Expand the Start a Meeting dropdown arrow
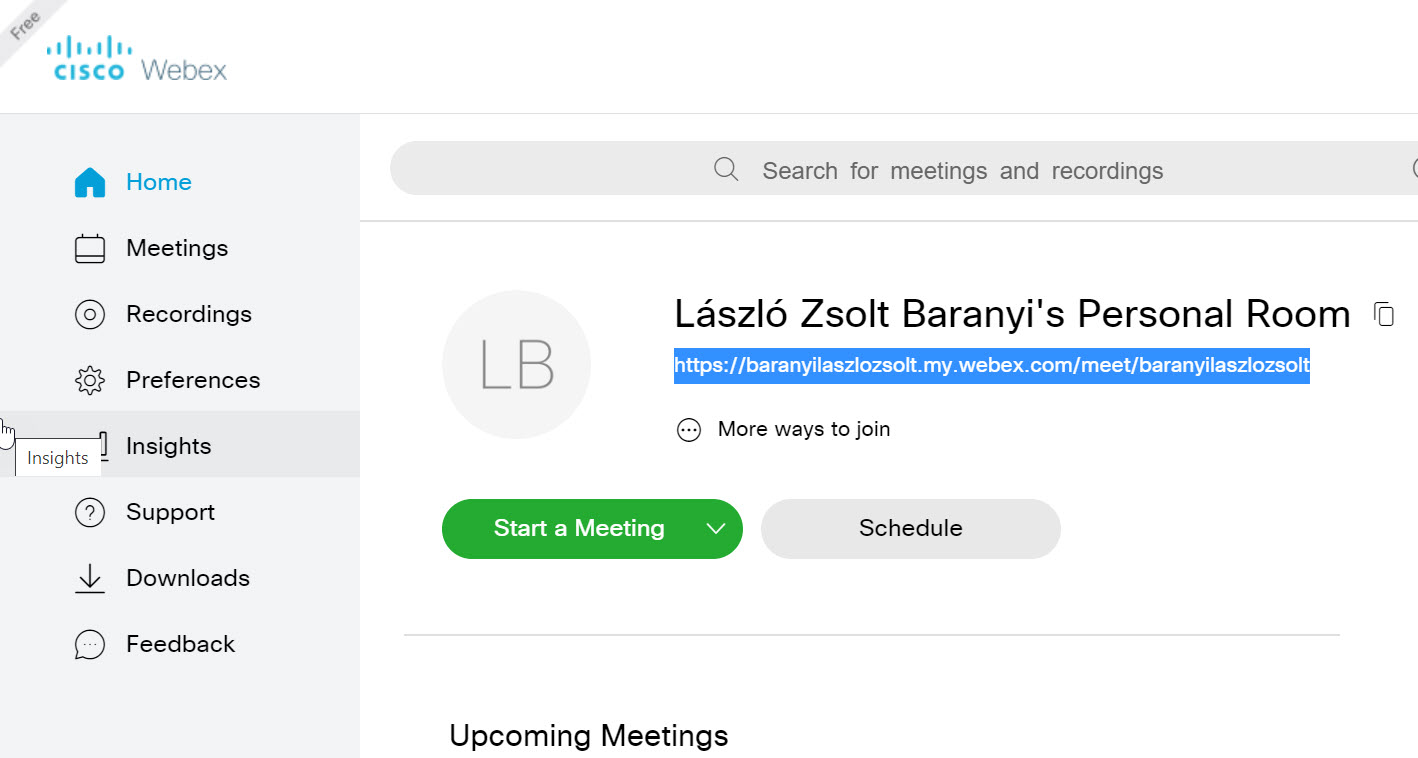The image size is (1418, 758). 716,529
